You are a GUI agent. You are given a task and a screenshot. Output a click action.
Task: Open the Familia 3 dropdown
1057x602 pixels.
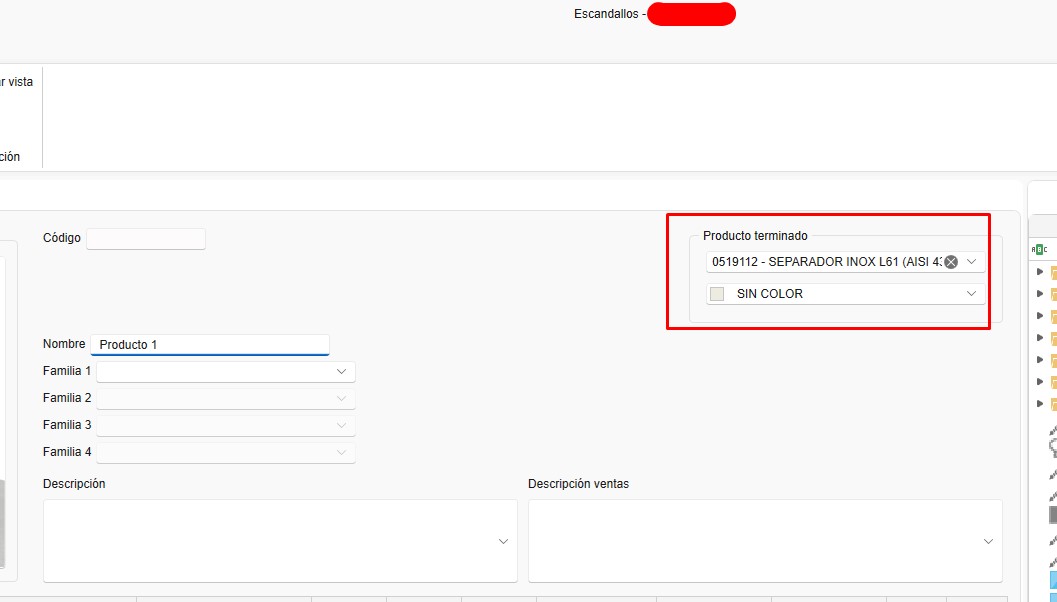click(x=341, y=426)
